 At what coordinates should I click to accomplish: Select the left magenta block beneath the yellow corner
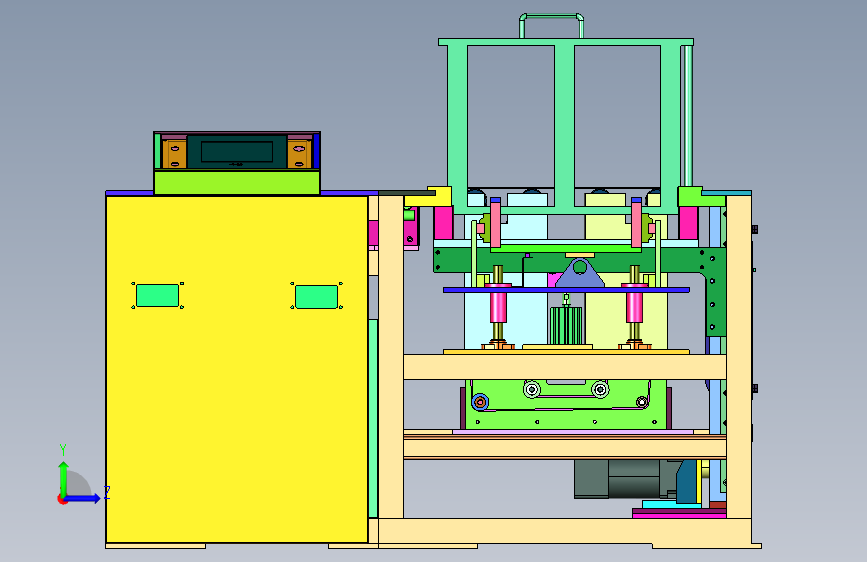[443, 222]
